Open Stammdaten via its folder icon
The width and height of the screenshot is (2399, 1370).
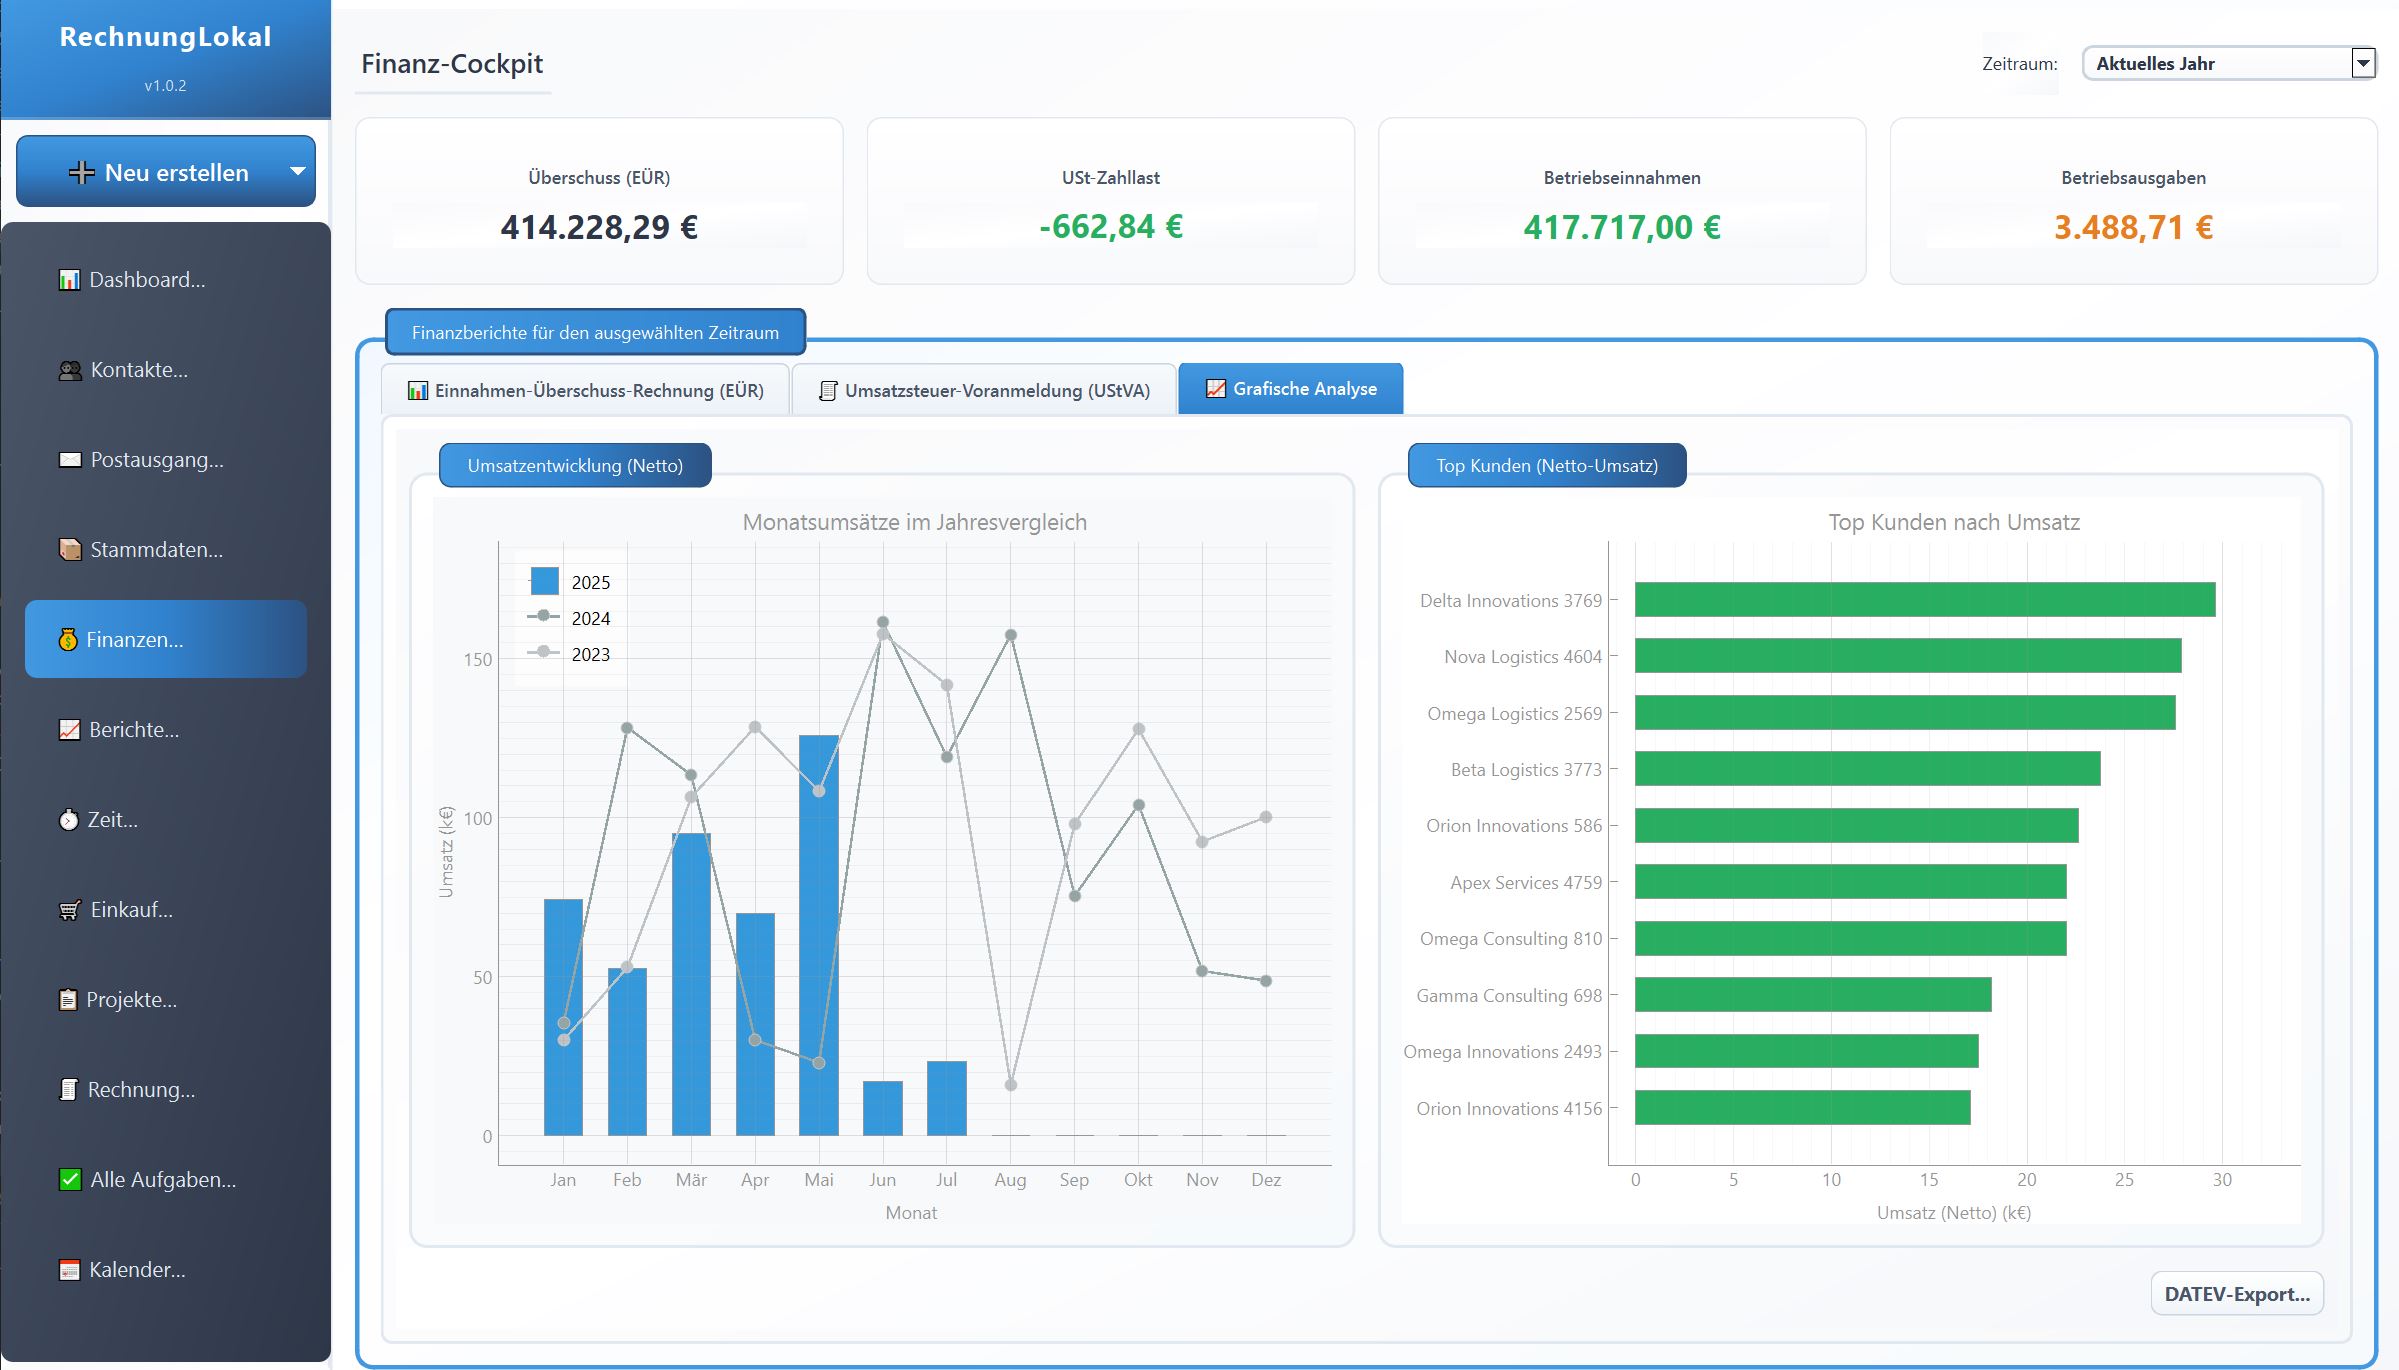tap(68, 549)
